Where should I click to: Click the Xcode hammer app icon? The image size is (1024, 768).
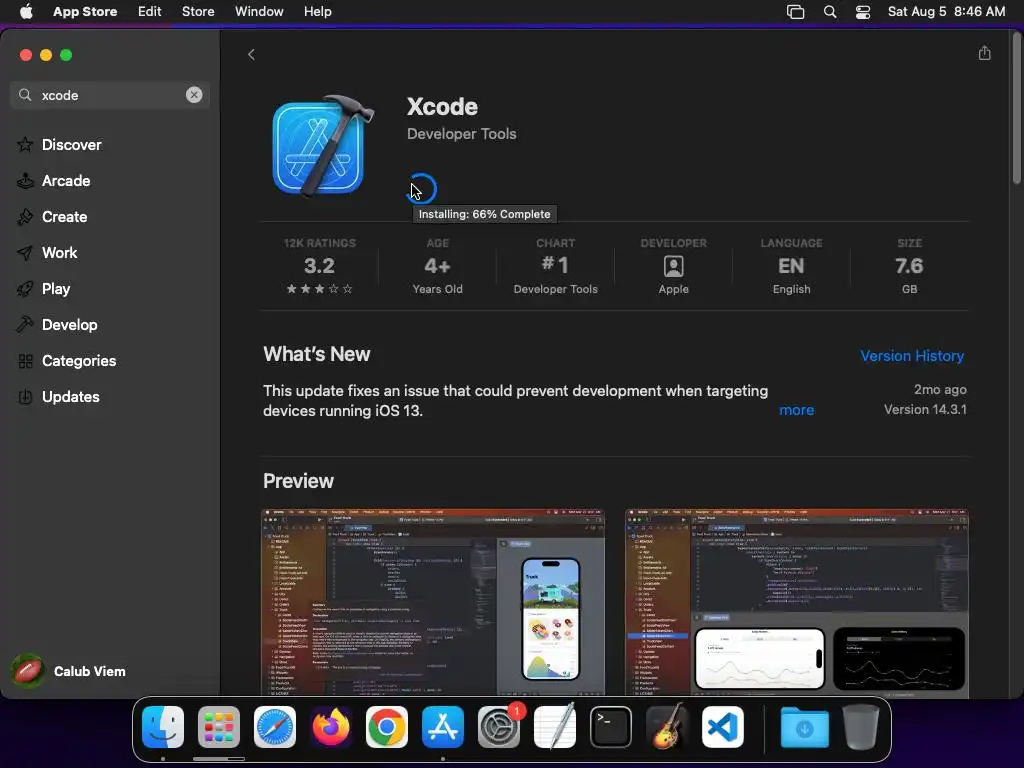coord(323,147)
